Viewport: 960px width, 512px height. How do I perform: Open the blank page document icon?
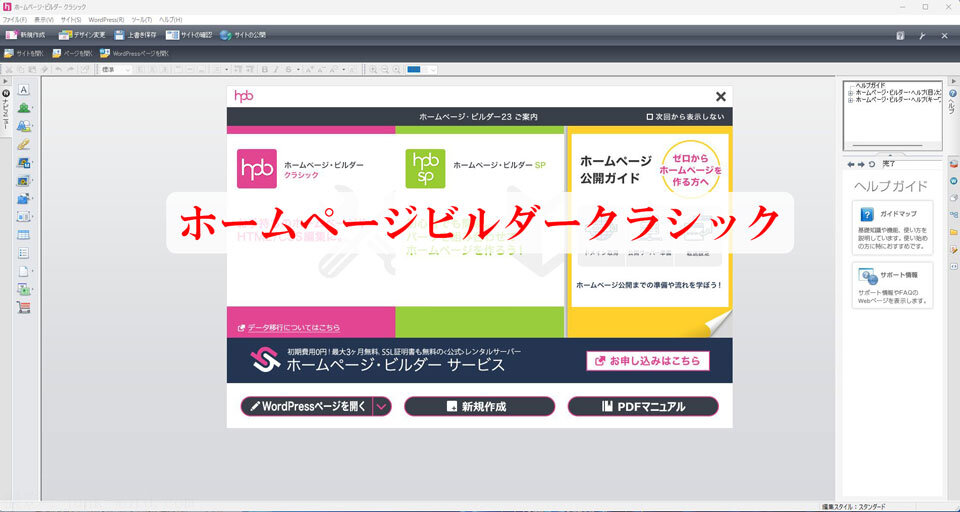pyautogui.click(x=23, y=271)
